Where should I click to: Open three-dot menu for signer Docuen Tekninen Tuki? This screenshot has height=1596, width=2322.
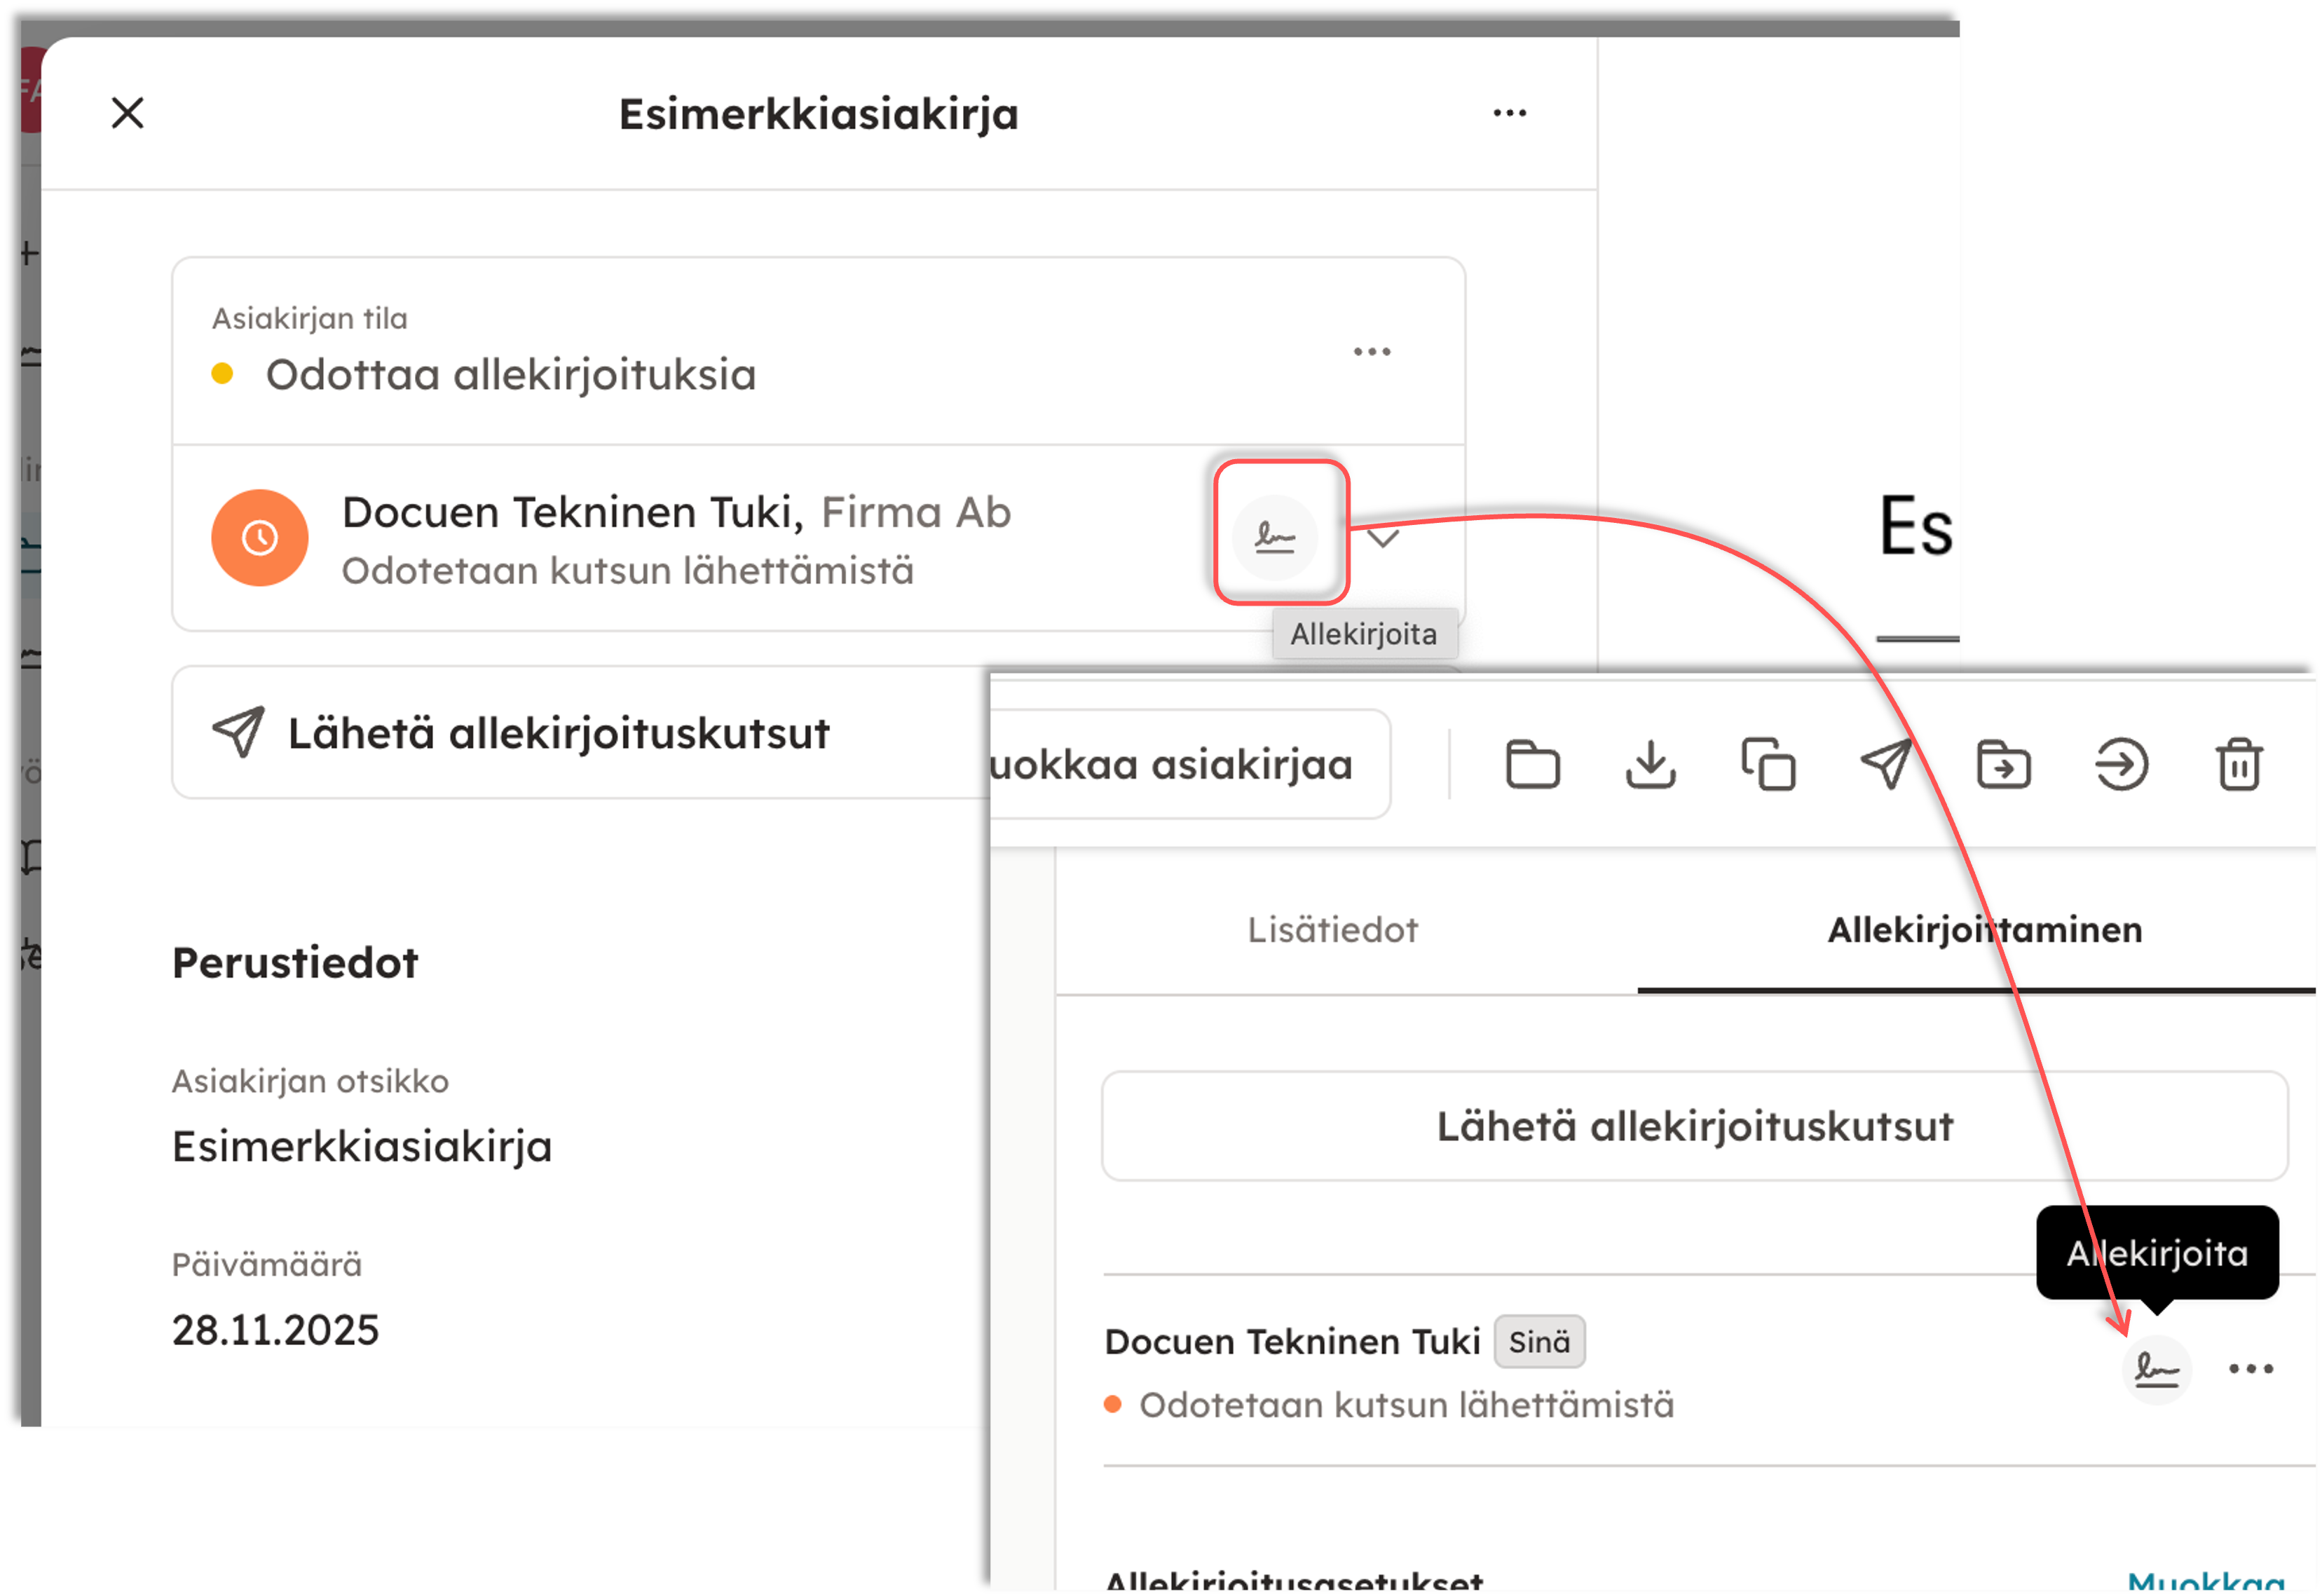coord(2251,1369)
